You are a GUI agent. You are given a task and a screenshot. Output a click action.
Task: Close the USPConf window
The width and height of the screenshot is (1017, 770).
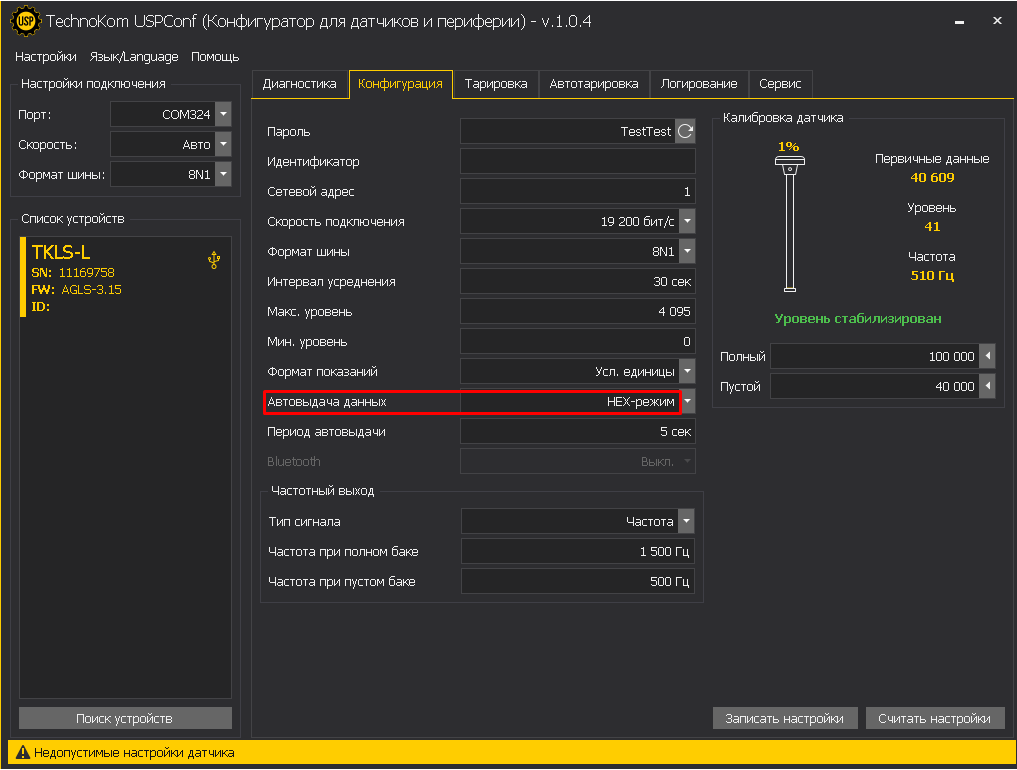point(998,21)
